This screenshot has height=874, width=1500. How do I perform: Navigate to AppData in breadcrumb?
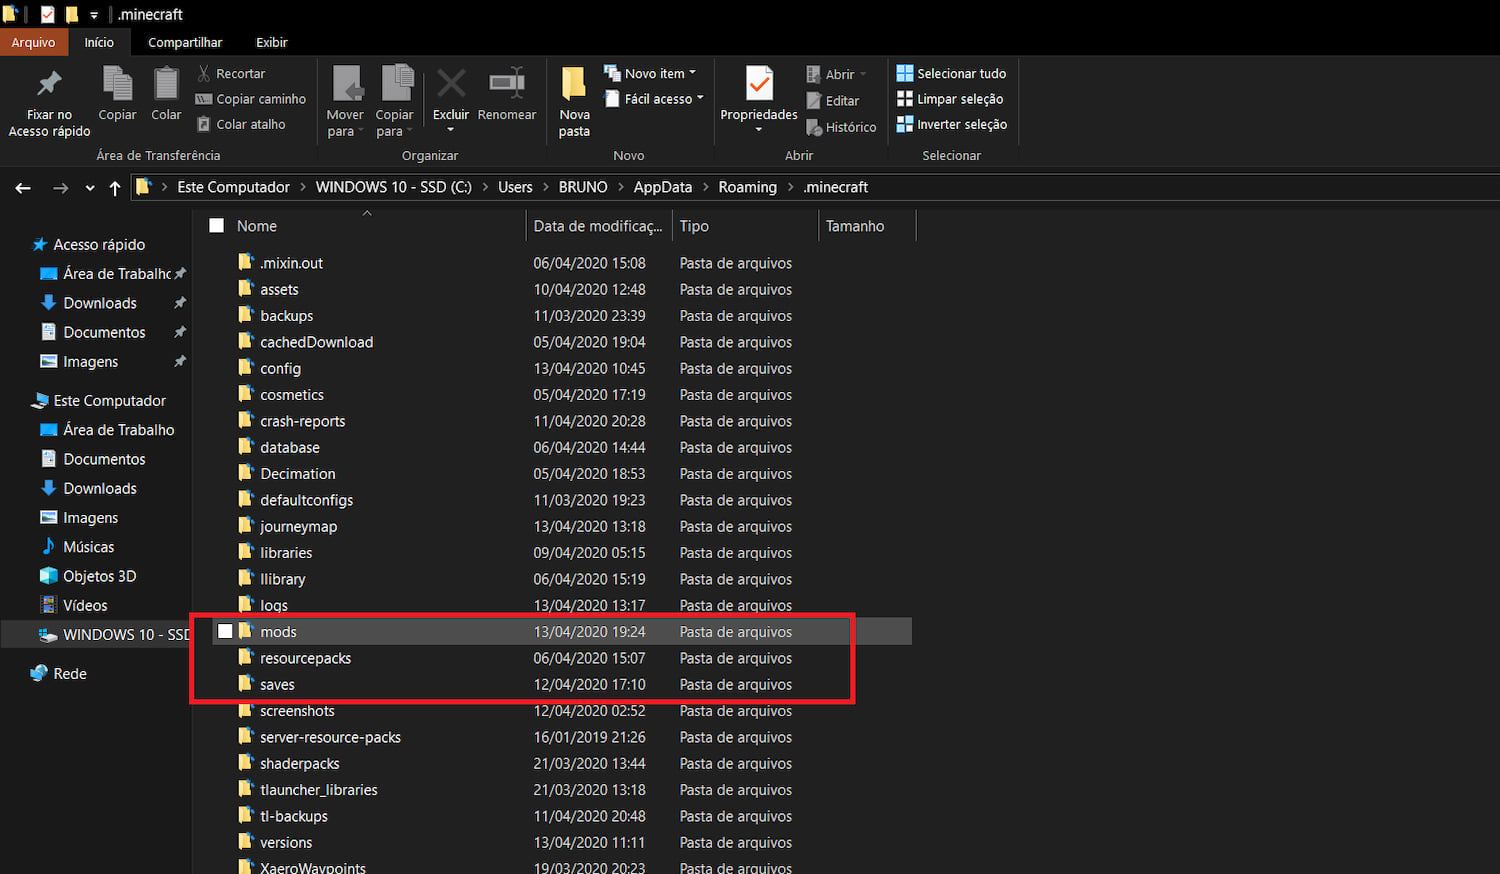[662, 187]
